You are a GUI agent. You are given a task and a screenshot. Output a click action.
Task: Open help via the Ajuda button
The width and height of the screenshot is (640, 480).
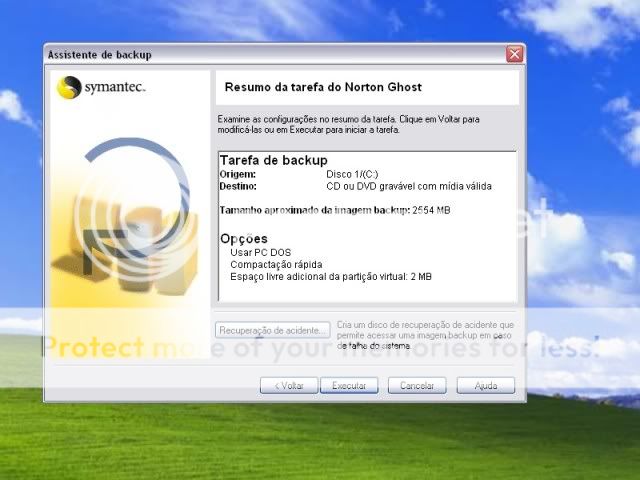pyautogui.click(x=486, y=385)
